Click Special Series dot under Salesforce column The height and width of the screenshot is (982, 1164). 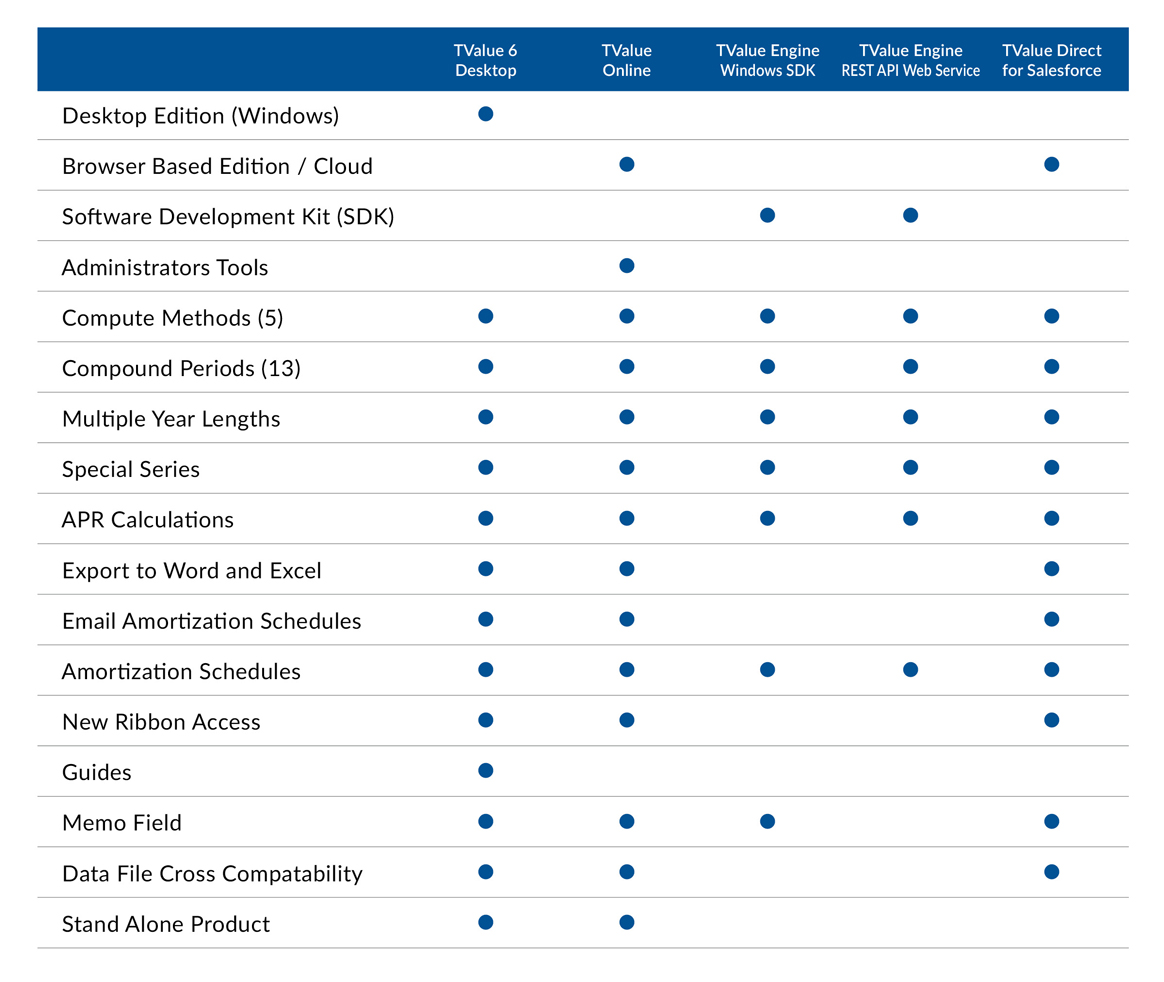tap(1051, 468)
